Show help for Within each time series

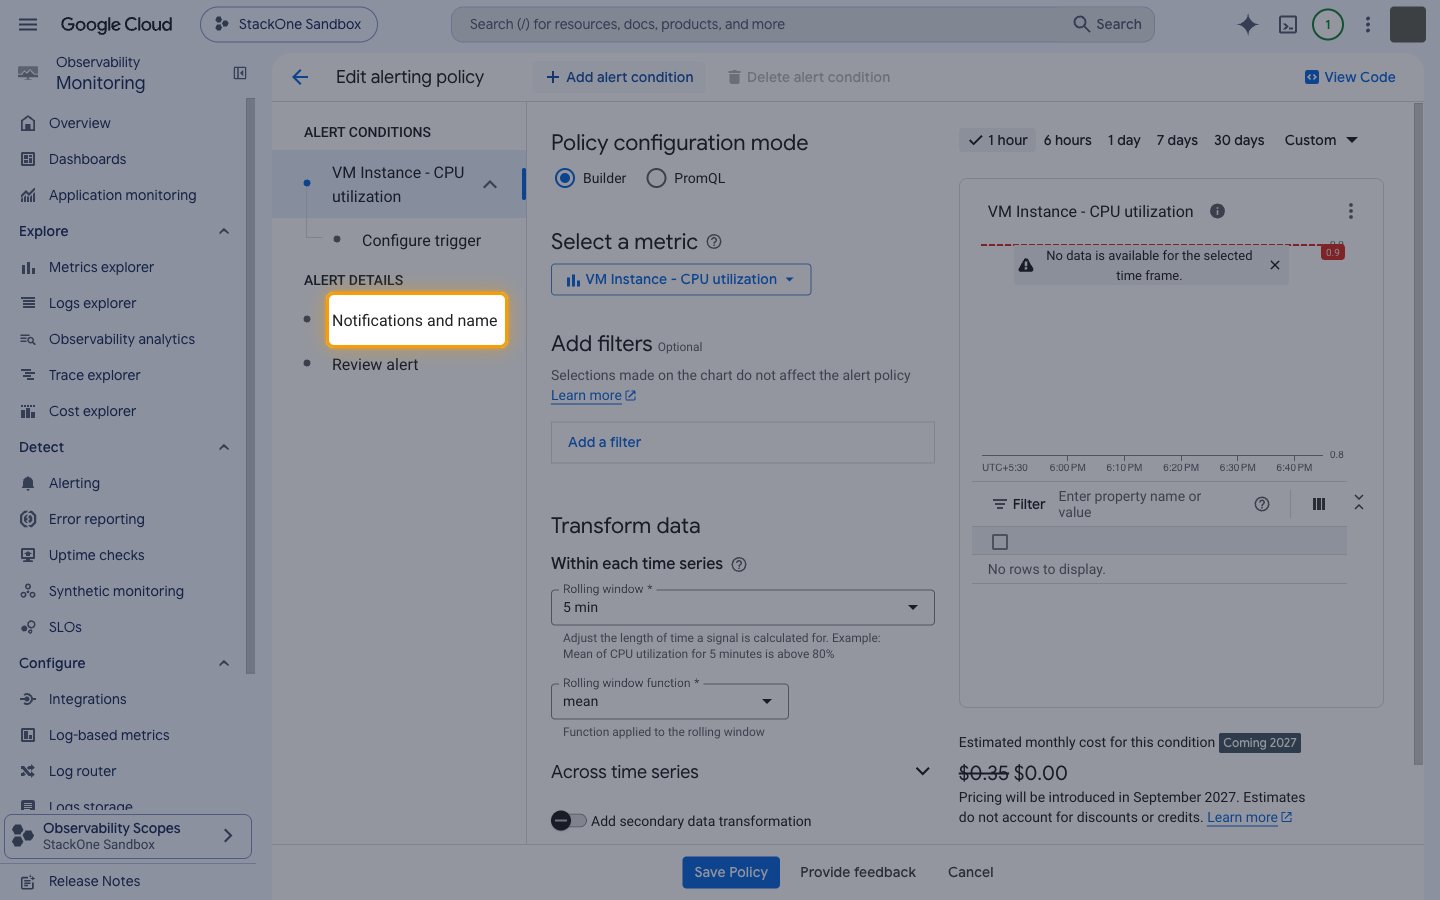point(739,564)
